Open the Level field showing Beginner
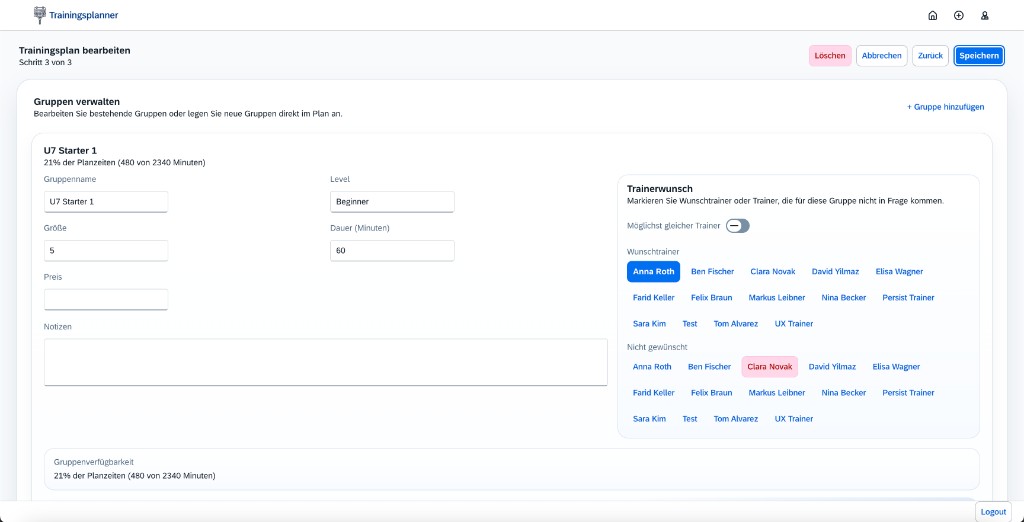1024x522 pixels. 392,202
